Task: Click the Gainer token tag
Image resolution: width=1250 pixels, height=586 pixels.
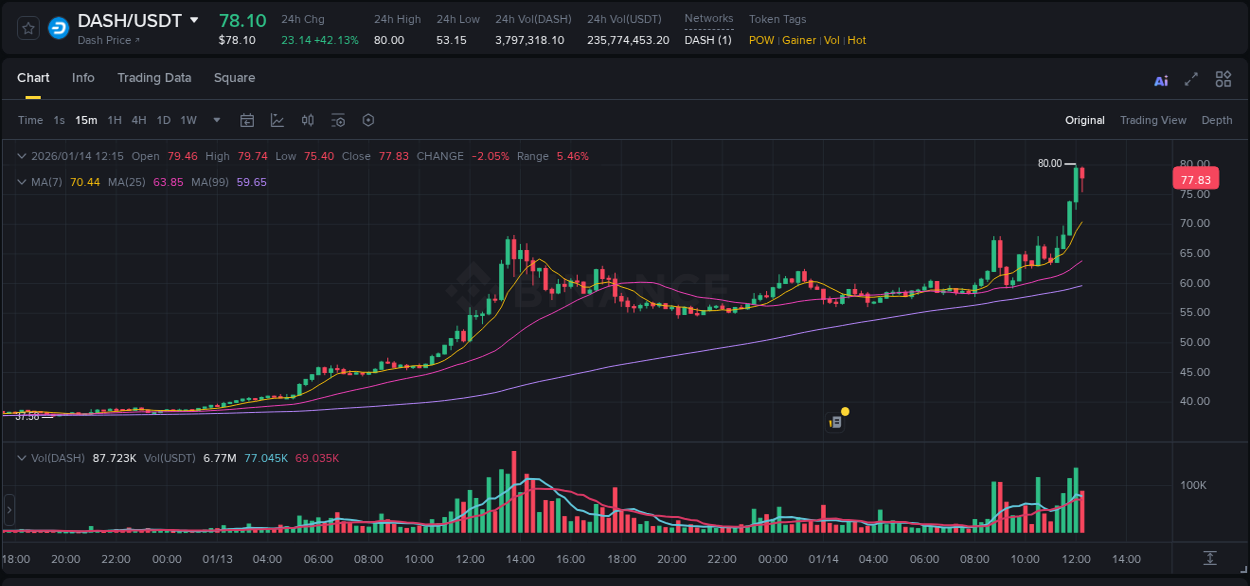Action: pos(799,40)
